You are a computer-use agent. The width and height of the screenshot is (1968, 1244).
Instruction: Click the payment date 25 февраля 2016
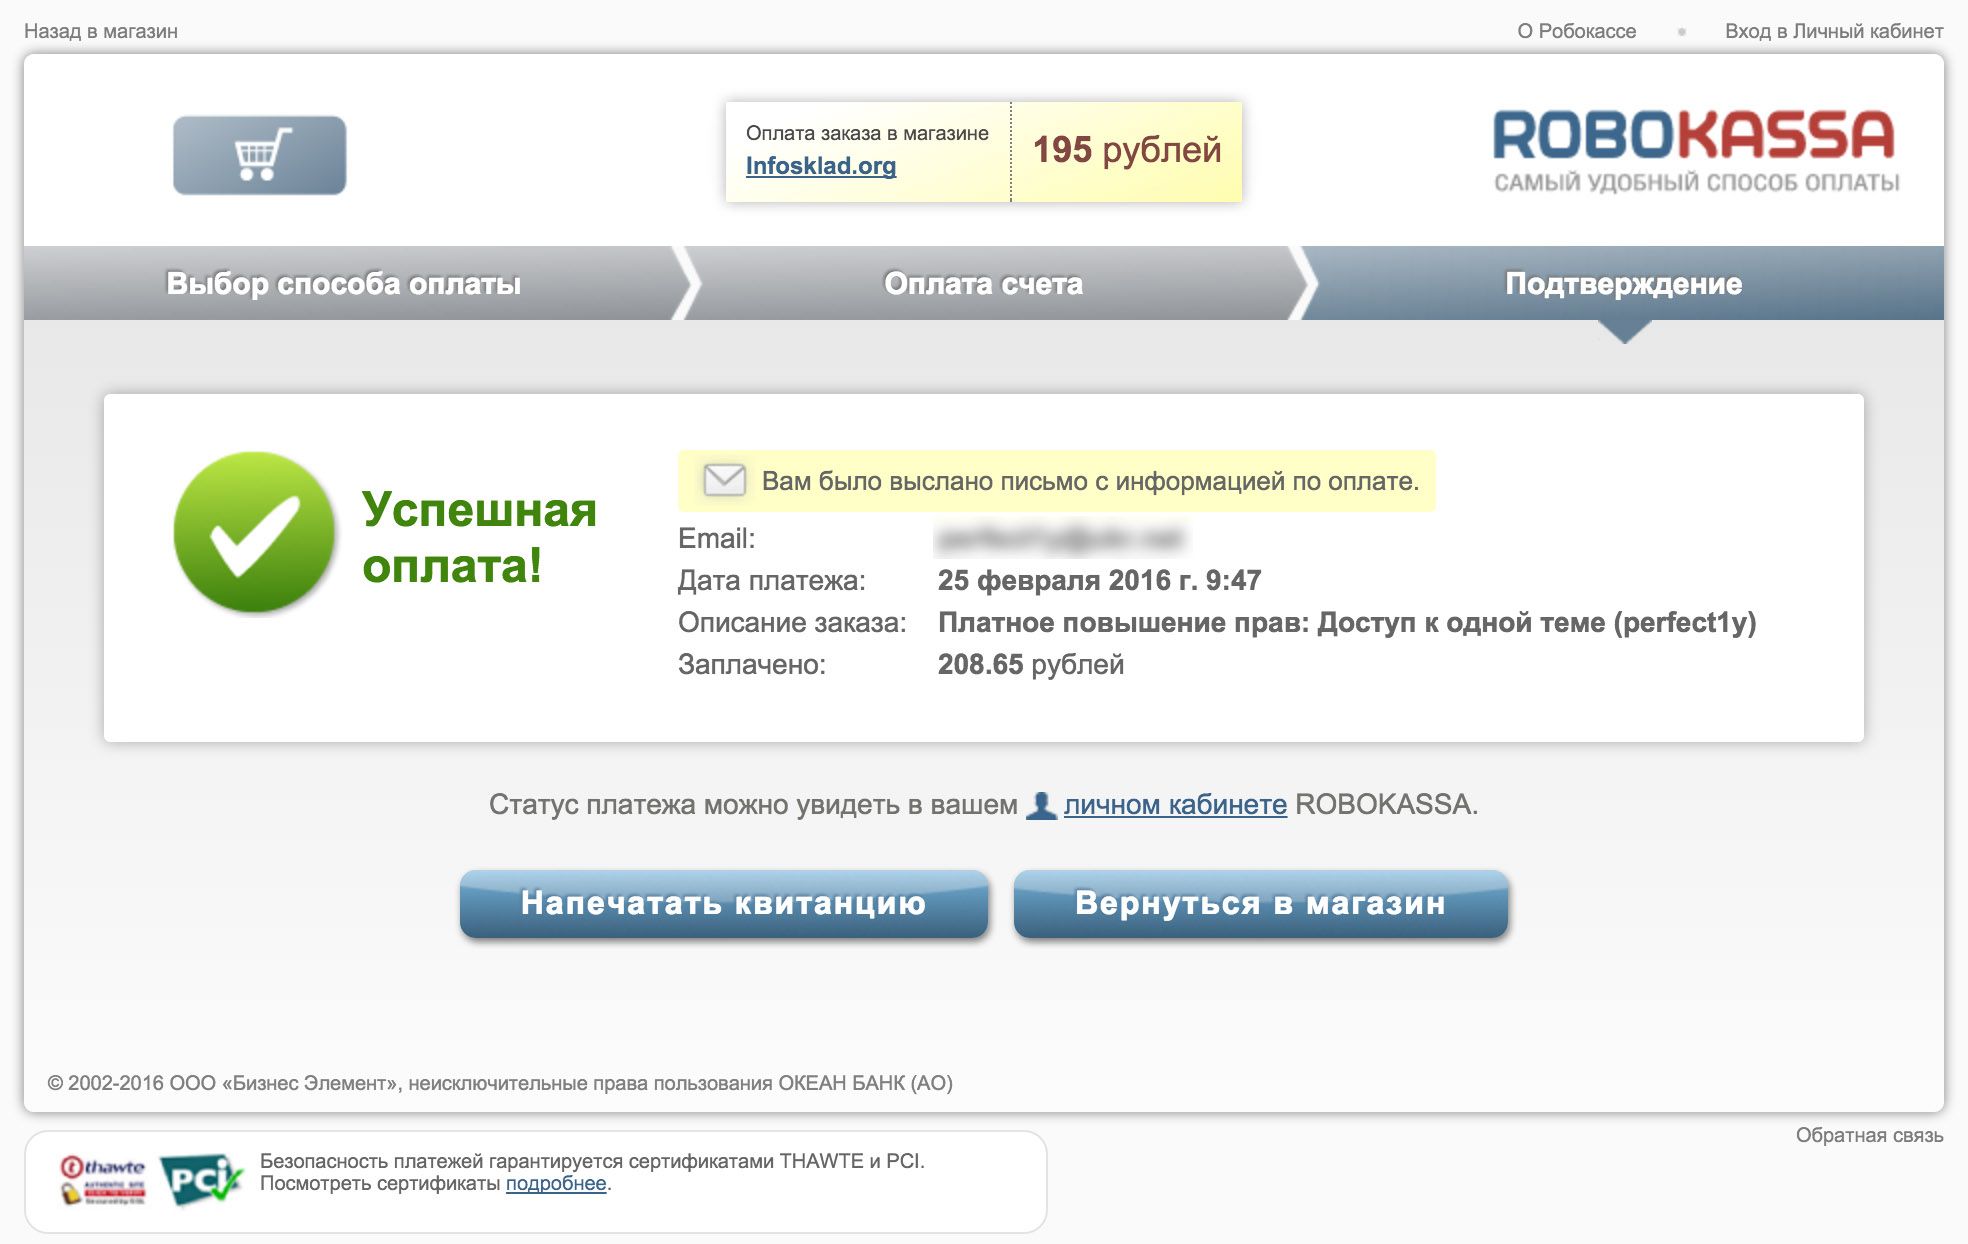tap(1099, 580)
